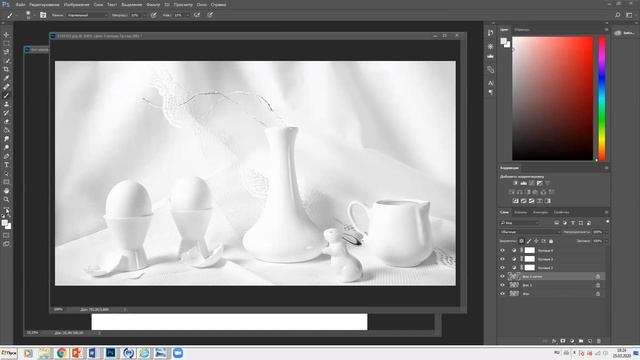Image resolution: width=640 pixels, height=360 pixels.
Task: Toggle lock all padlock icon
Action: (551, 241)
